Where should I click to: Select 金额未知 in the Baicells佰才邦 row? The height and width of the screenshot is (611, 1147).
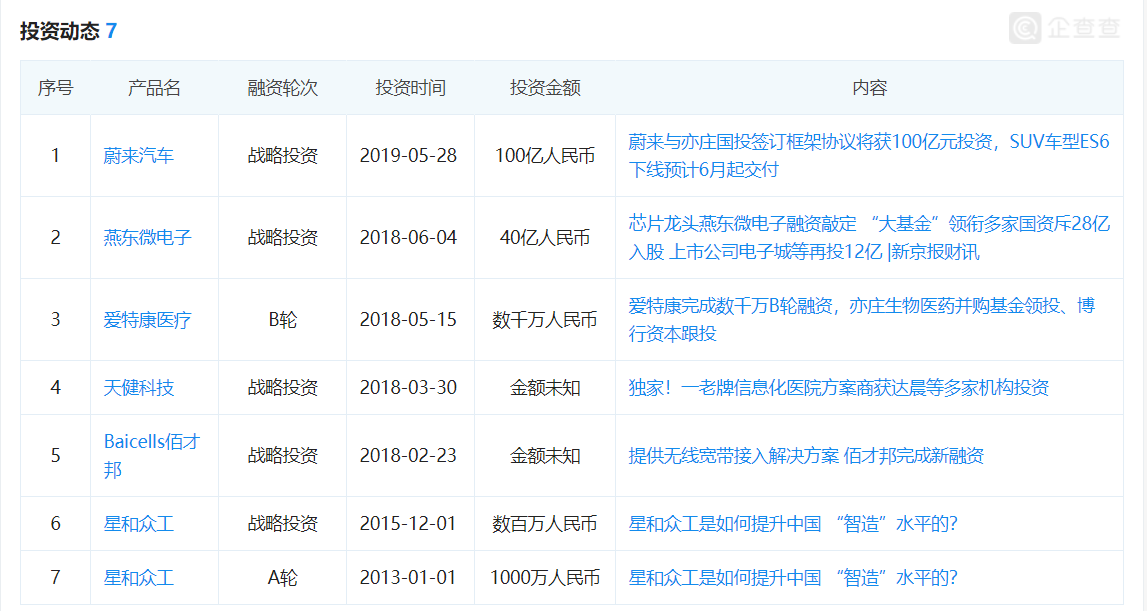tap(545, 456)
